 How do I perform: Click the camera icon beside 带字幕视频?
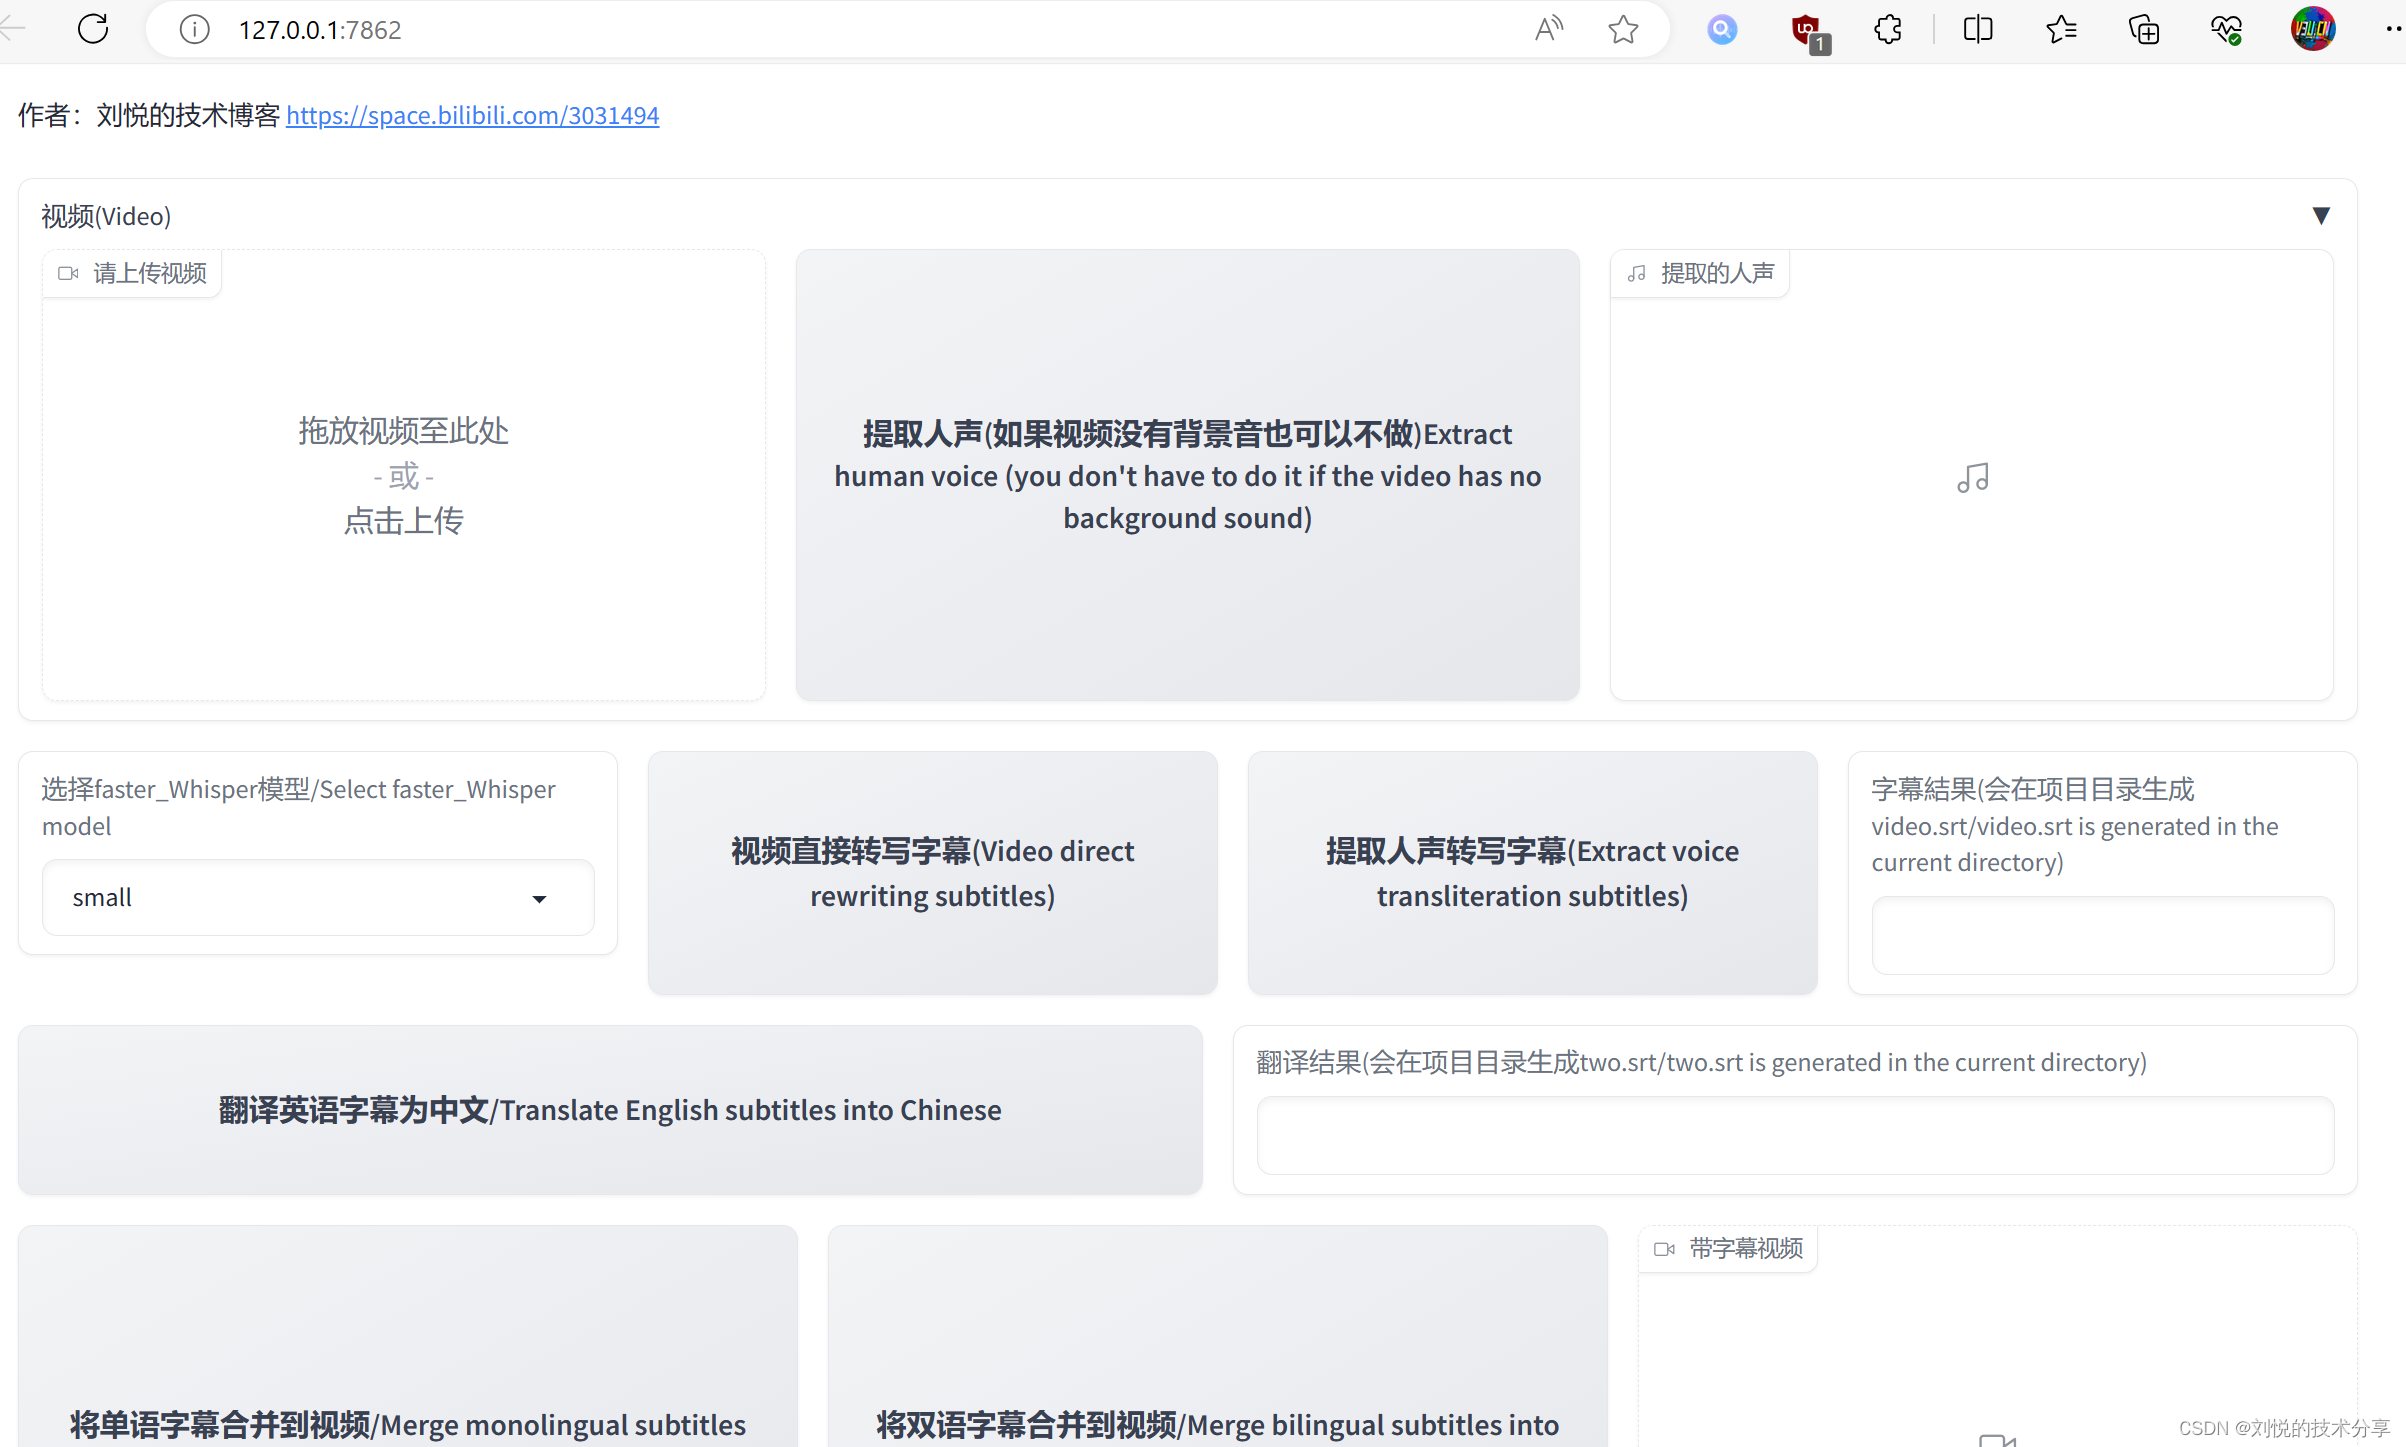(1663, 1248)
